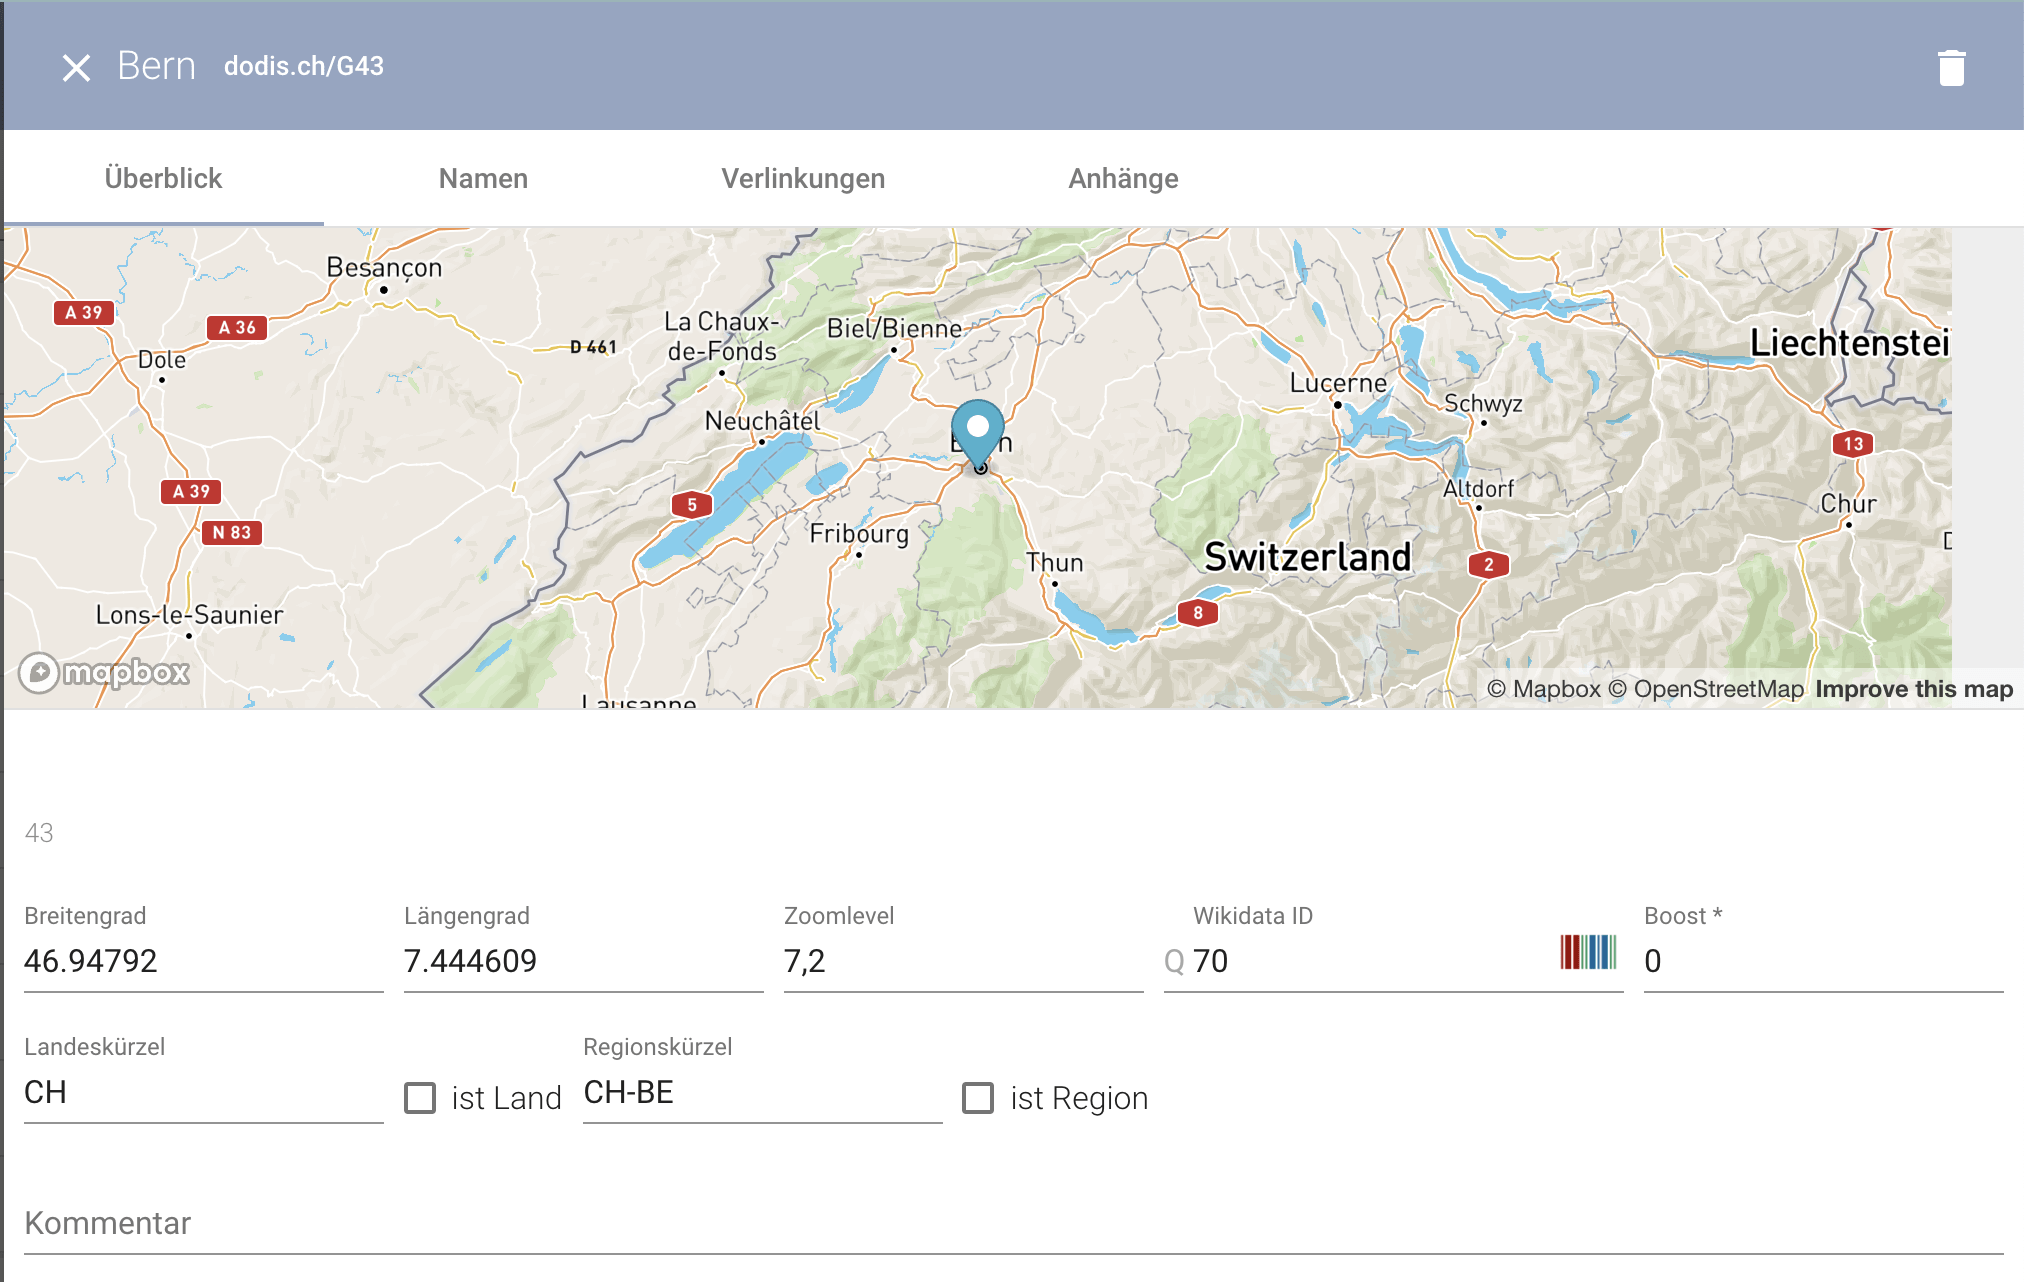Click into the Kommentar text field
This screenshot has width=2024, height=1282.
click(1012, 1224)
